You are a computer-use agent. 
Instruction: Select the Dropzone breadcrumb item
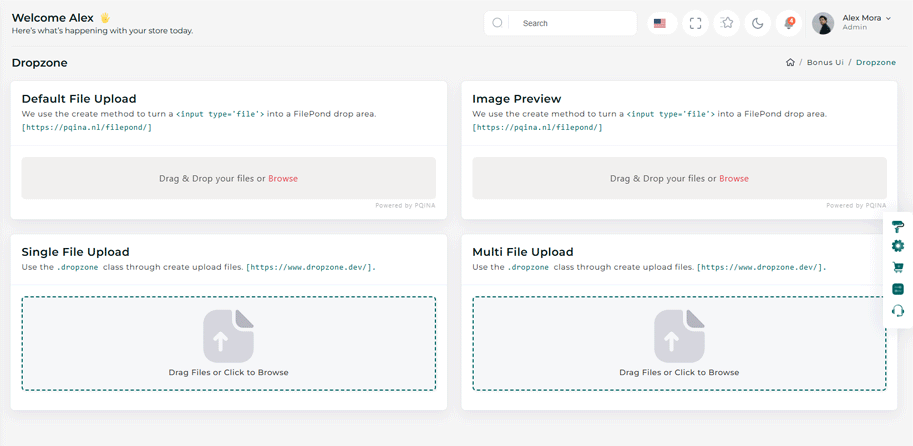click(x=875, y=62)
